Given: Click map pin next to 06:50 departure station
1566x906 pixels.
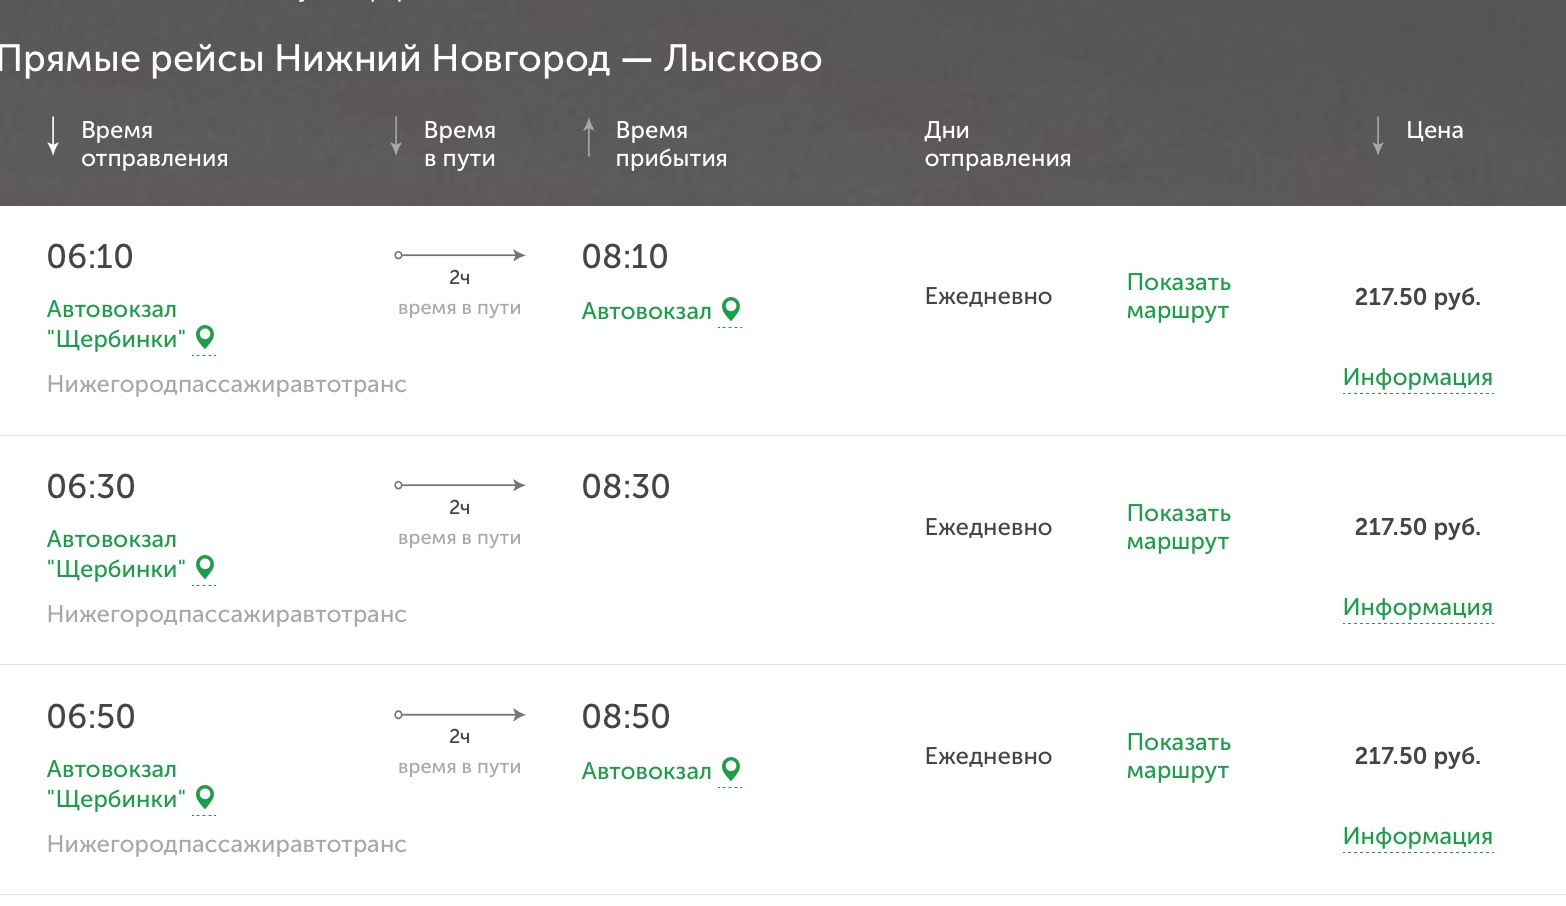Looking at the screenshot, I should pos(205,797).
